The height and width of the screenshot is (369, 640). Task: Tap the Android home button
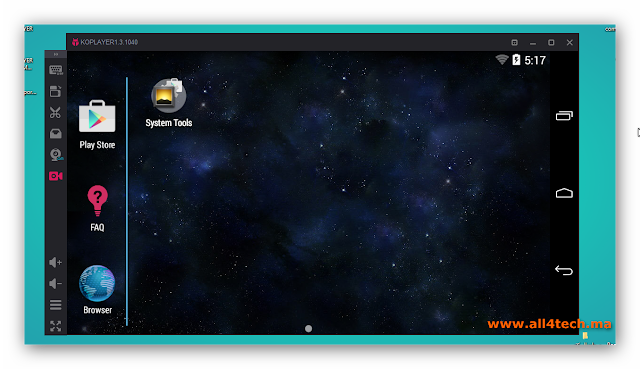tap(564, 193)
